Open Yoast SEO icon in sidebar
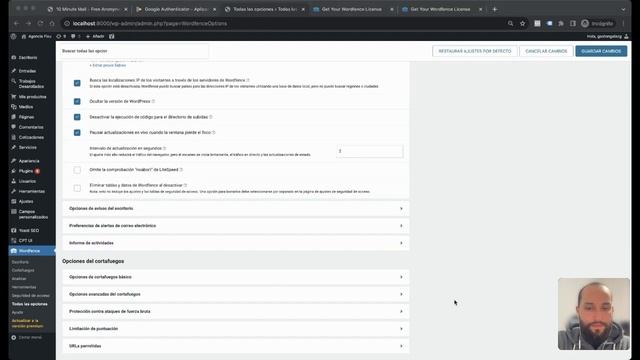 (x=13, y=231)
